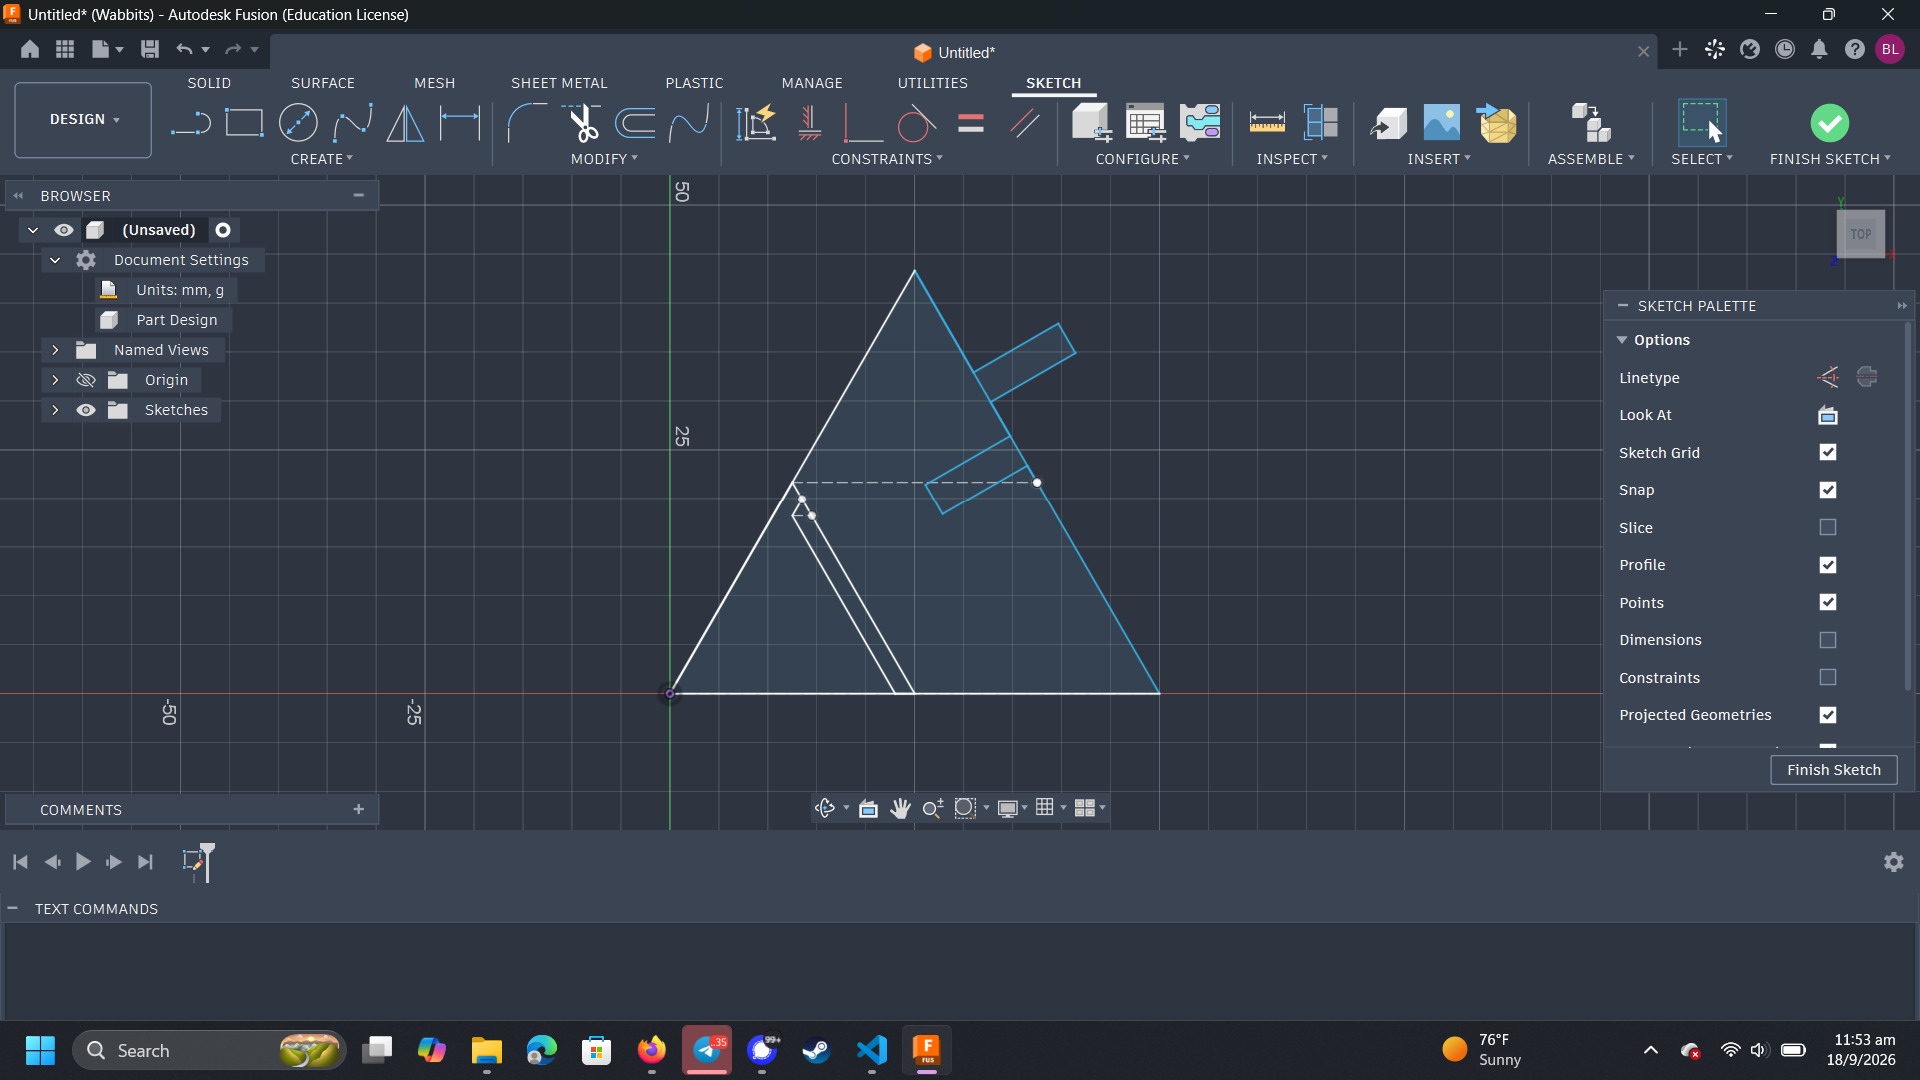Switch to the SOLID tab
Screen dimensions: 1920x1080
[209, 83]
